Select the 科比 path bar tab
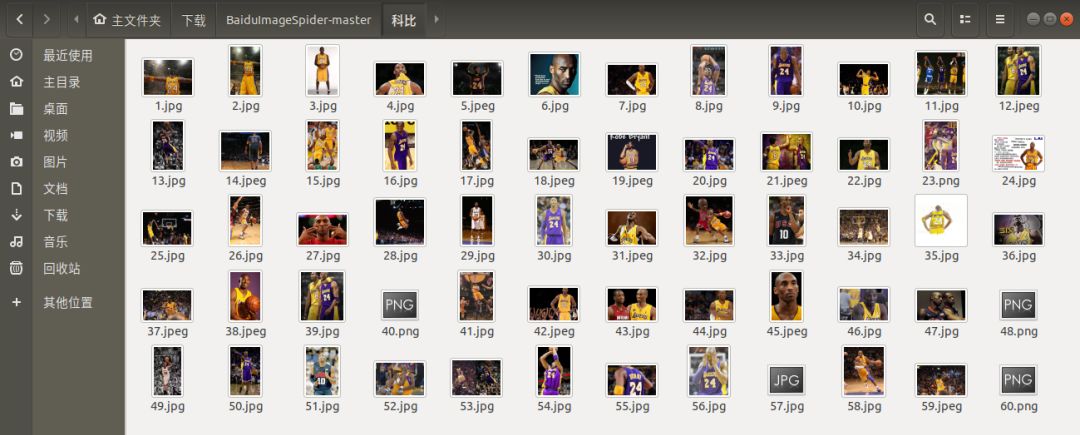The image size is (1080, 435). [404, 20]
